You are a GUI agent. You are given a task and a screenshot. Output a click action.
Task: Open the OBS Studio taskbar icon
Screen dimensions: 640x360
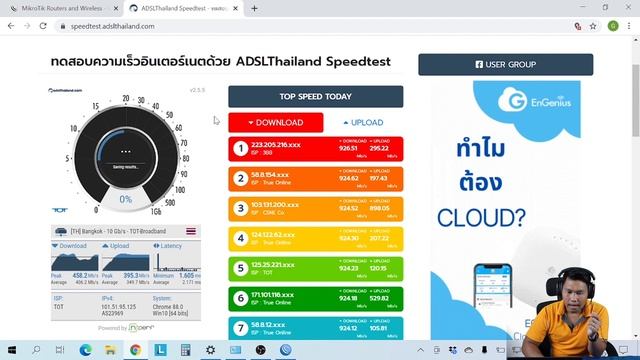pos(260,350)
